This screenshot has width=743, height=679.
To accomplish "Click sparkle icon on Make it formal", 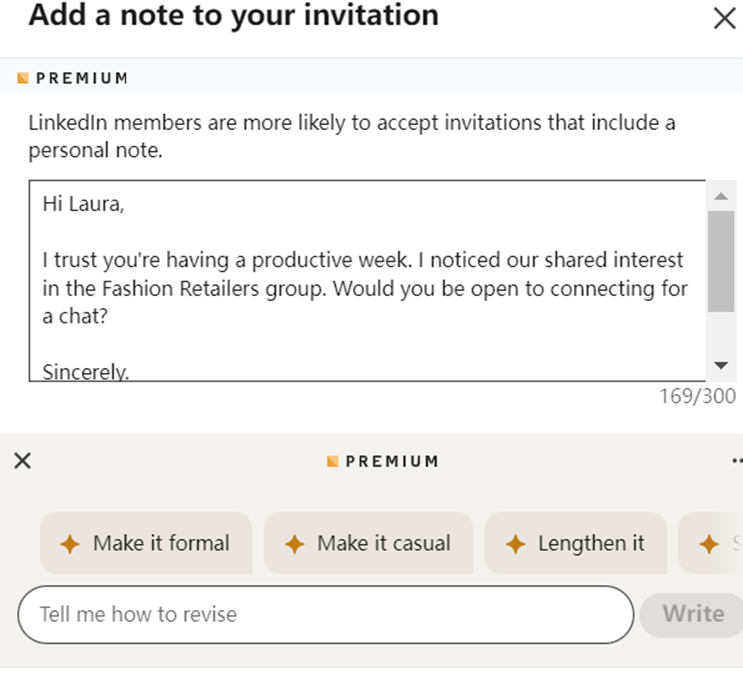I will [70, 543].
